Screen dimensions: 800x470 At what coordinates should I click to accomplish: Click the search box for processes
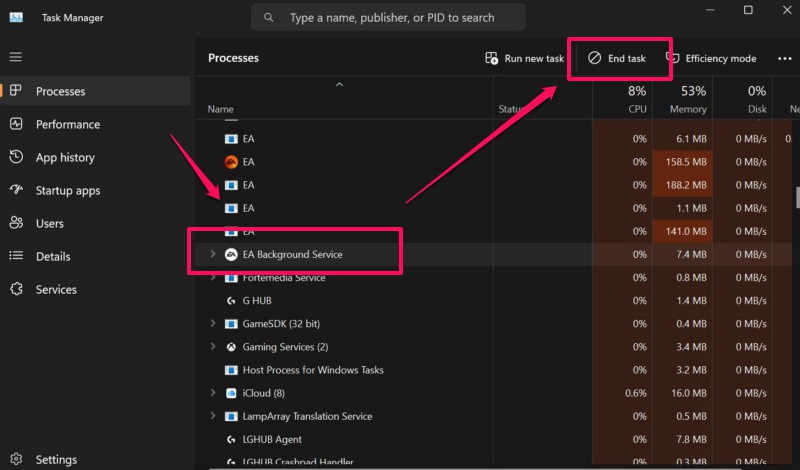click(x=390, y=18)
